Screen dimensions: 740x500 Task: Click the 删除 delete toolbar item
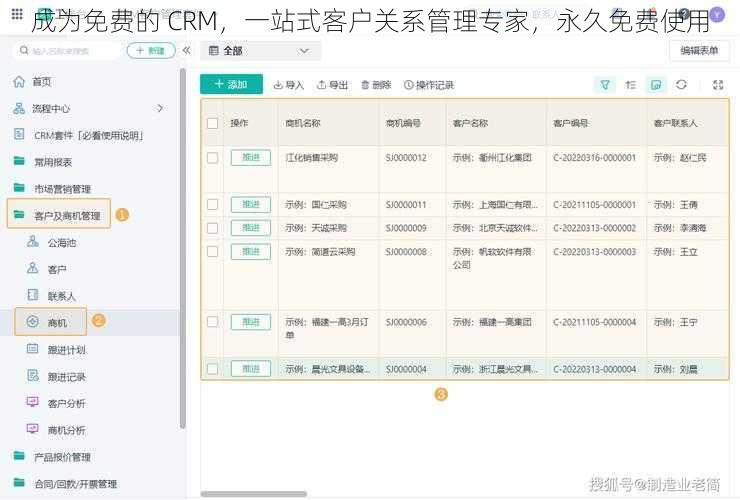point(376,85)
